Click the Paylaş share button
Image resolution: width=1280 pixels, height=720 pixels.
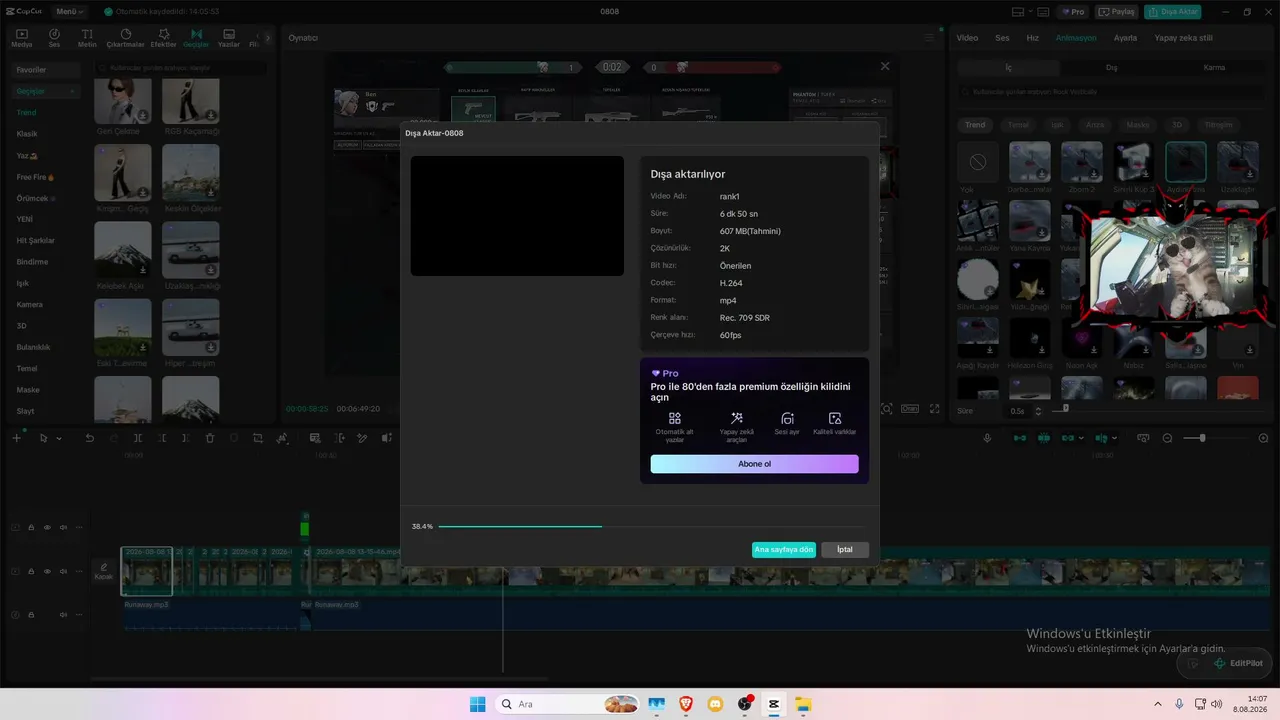pyautogui.click(x=1117, y=12)
